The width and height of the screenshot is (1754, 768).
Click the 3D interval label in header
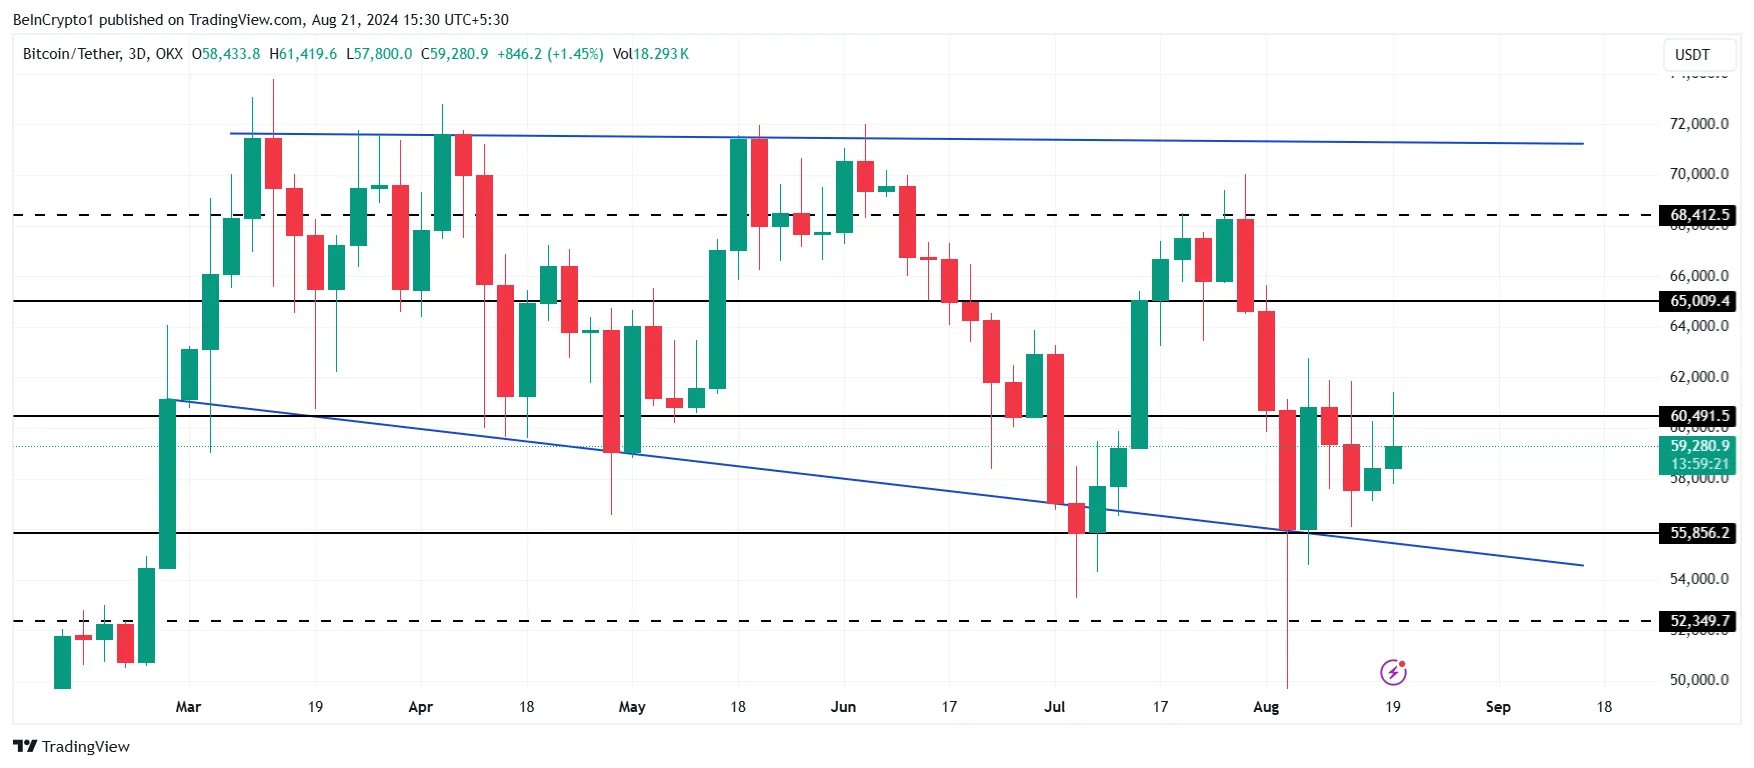137,54
